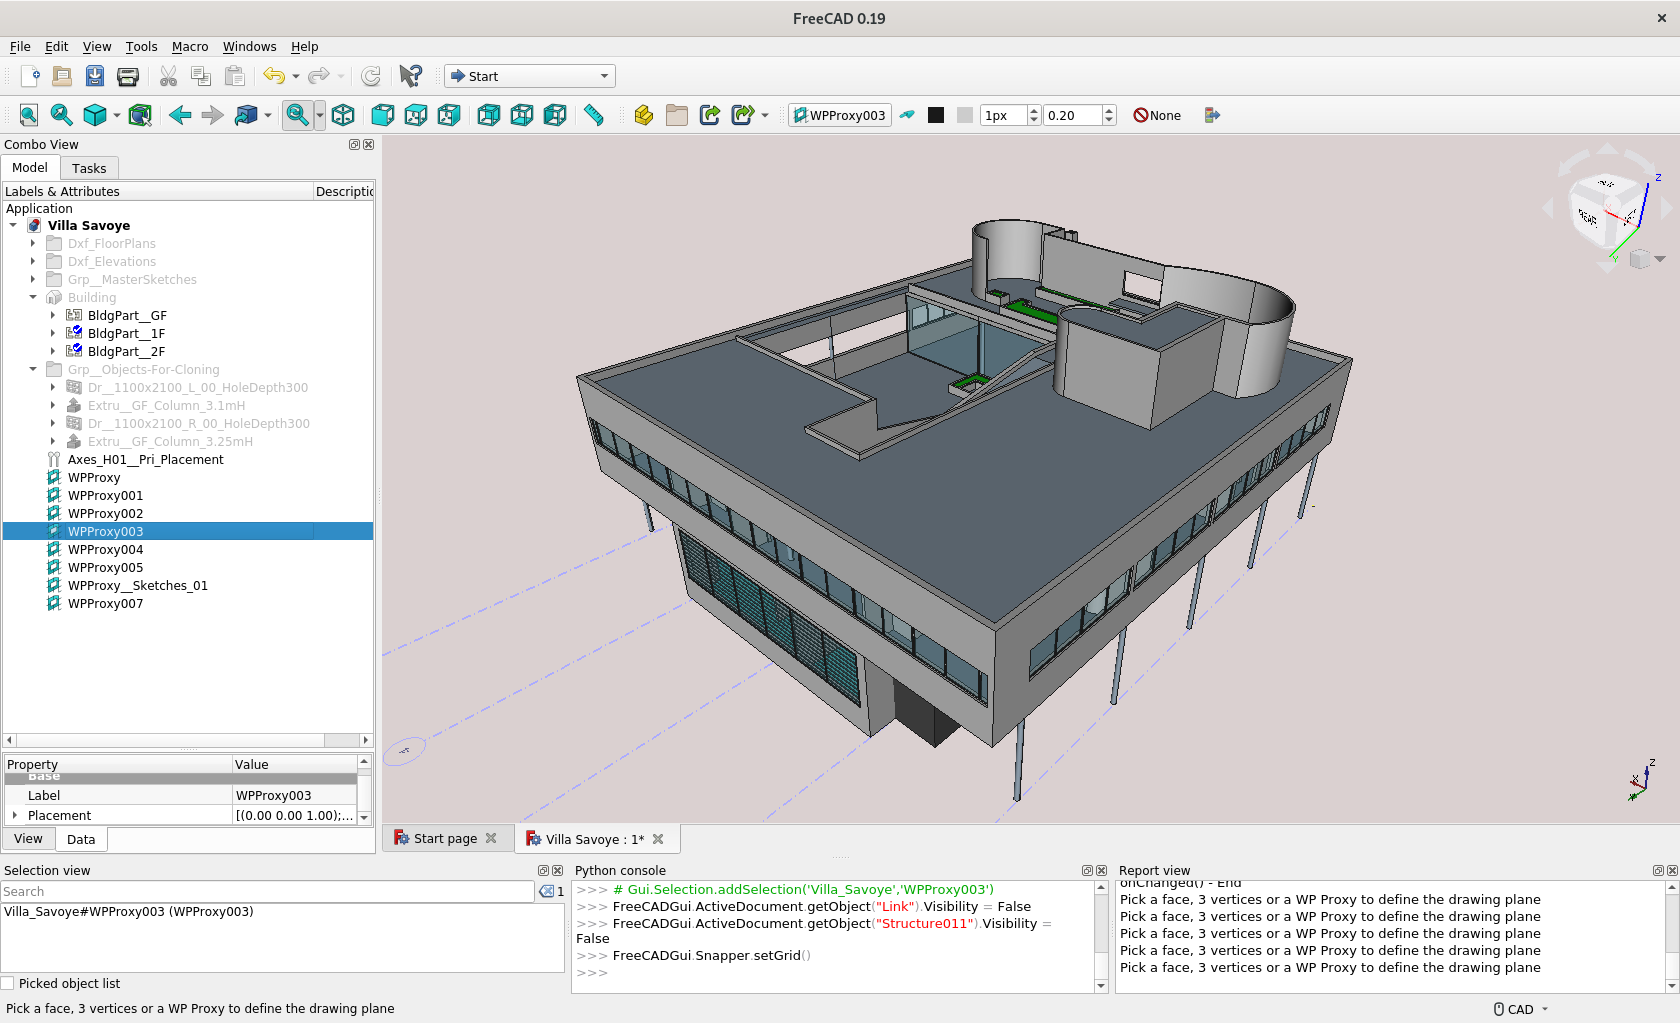Switch to the Tasks tab
Viewport: 1680px width, 1023px height.
(x=89, y=168)
